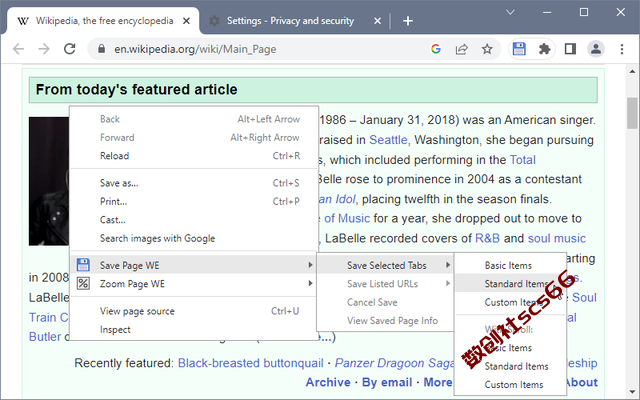Switch to the Wikipedia tab
Viewport: 640px width, 400px height.
click(104, 21)
